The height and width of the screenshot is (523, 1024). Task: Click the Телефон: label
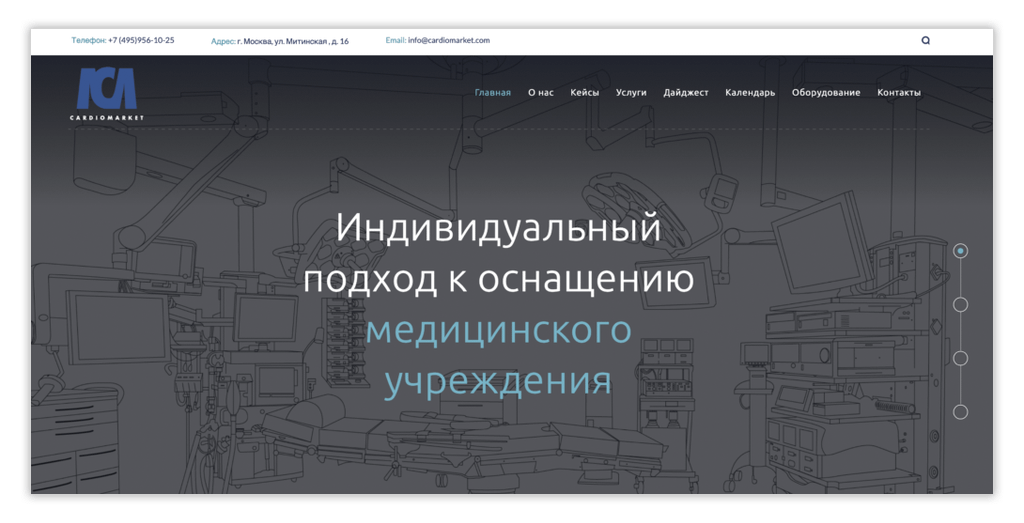89,40
